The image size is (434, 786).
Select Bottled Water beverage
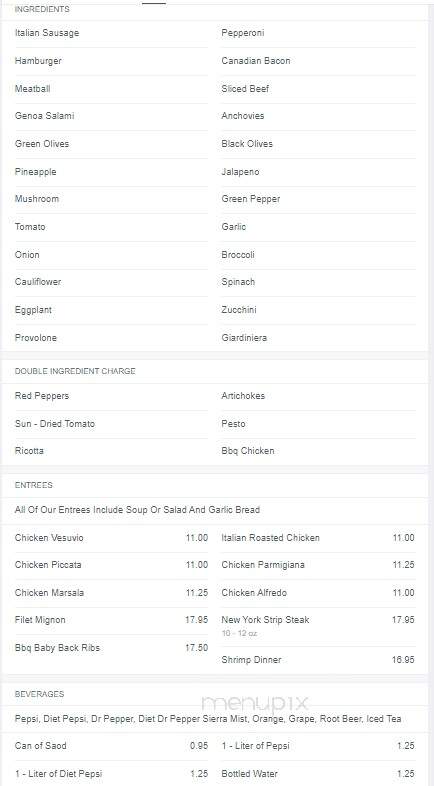click(318, 774)
